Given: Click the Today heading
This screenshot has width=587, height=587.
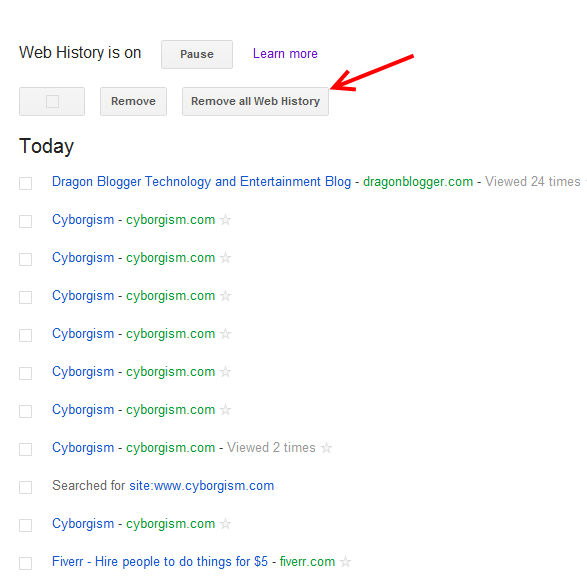Looking at the screenshot, I should click(46, 146).
